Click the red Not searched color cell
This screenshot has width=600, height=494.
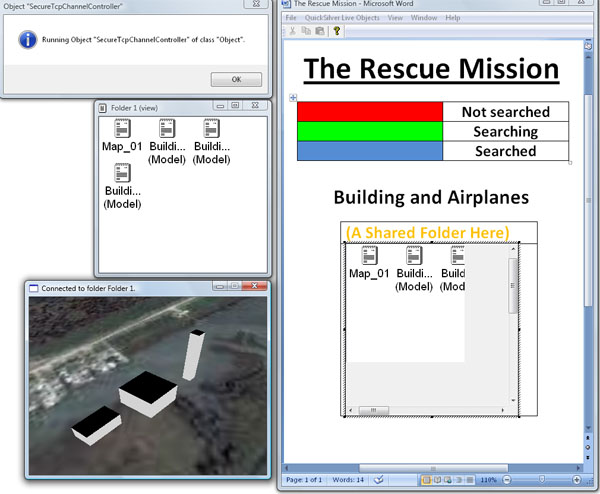pos(369,112)
